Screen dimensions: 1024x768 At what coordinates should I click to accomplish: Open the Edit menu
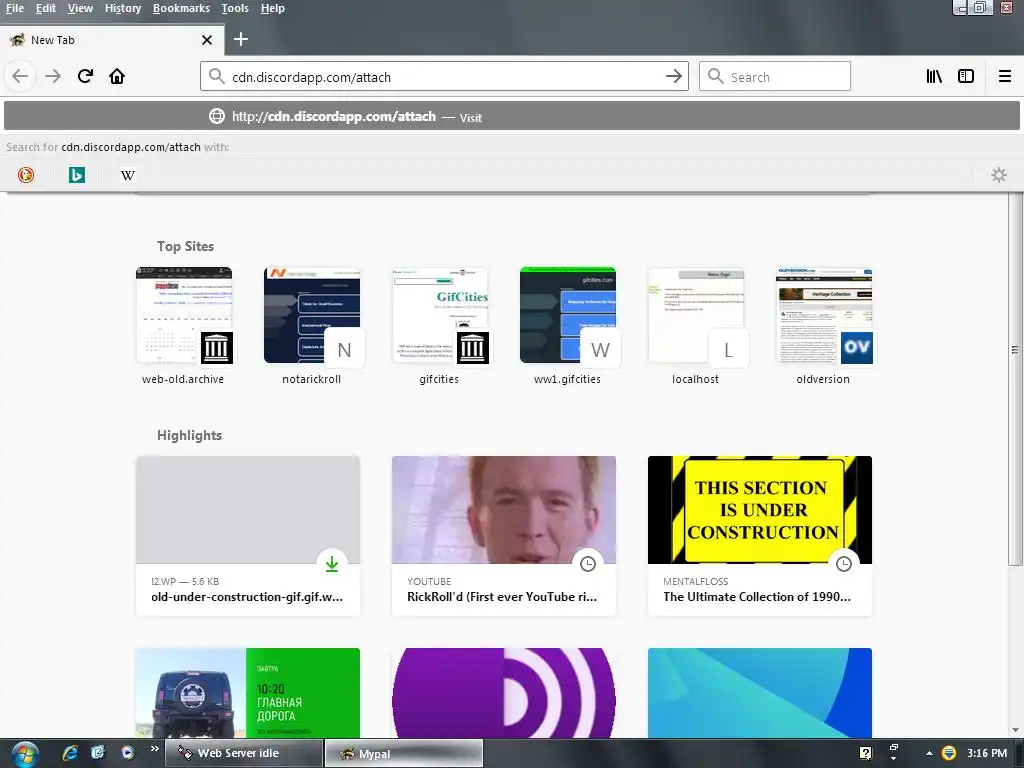(x=46, y=8)
